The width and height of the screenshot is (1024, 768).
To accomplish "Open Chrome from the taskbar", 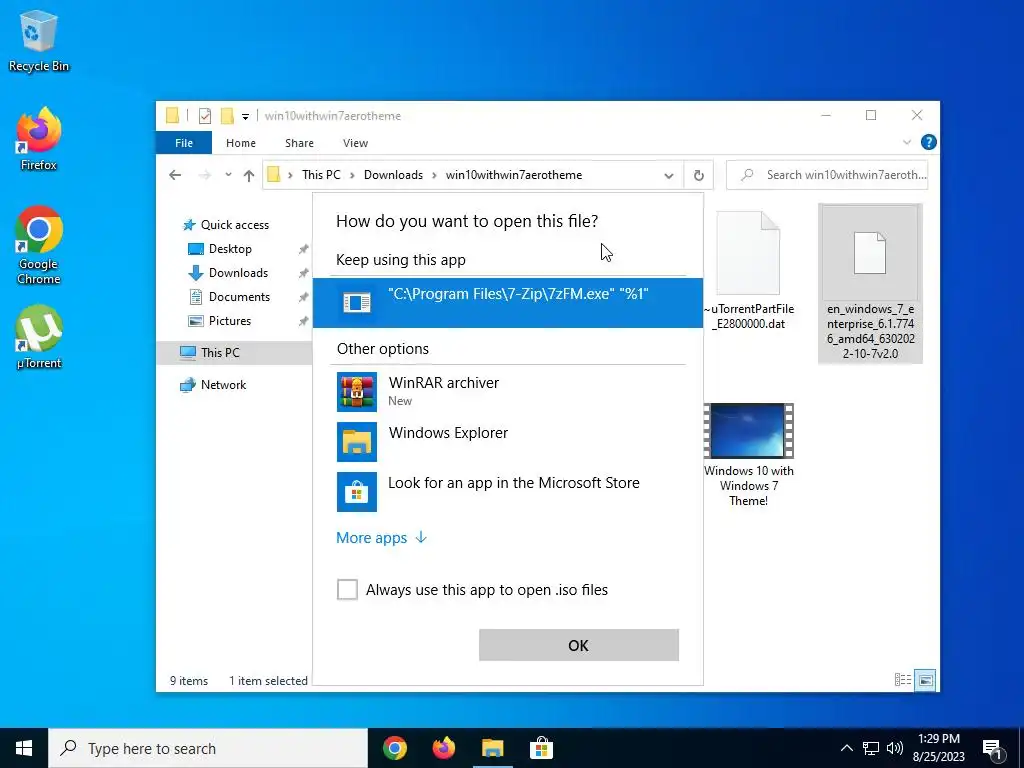I will point(394,748).
